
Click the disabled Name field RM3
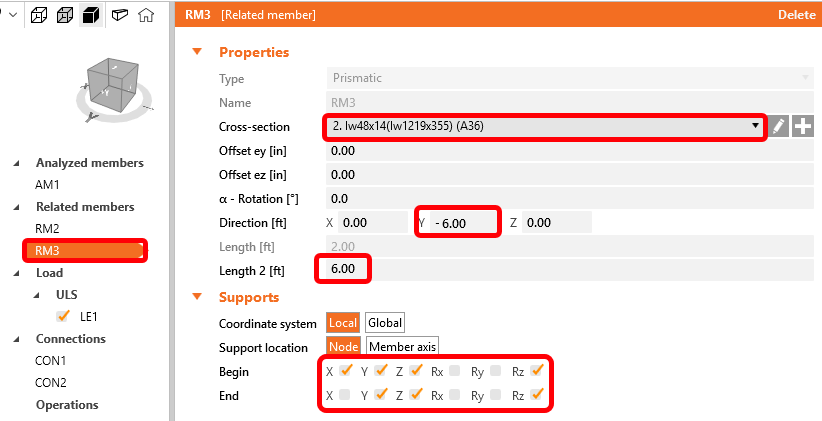[570, 103]
